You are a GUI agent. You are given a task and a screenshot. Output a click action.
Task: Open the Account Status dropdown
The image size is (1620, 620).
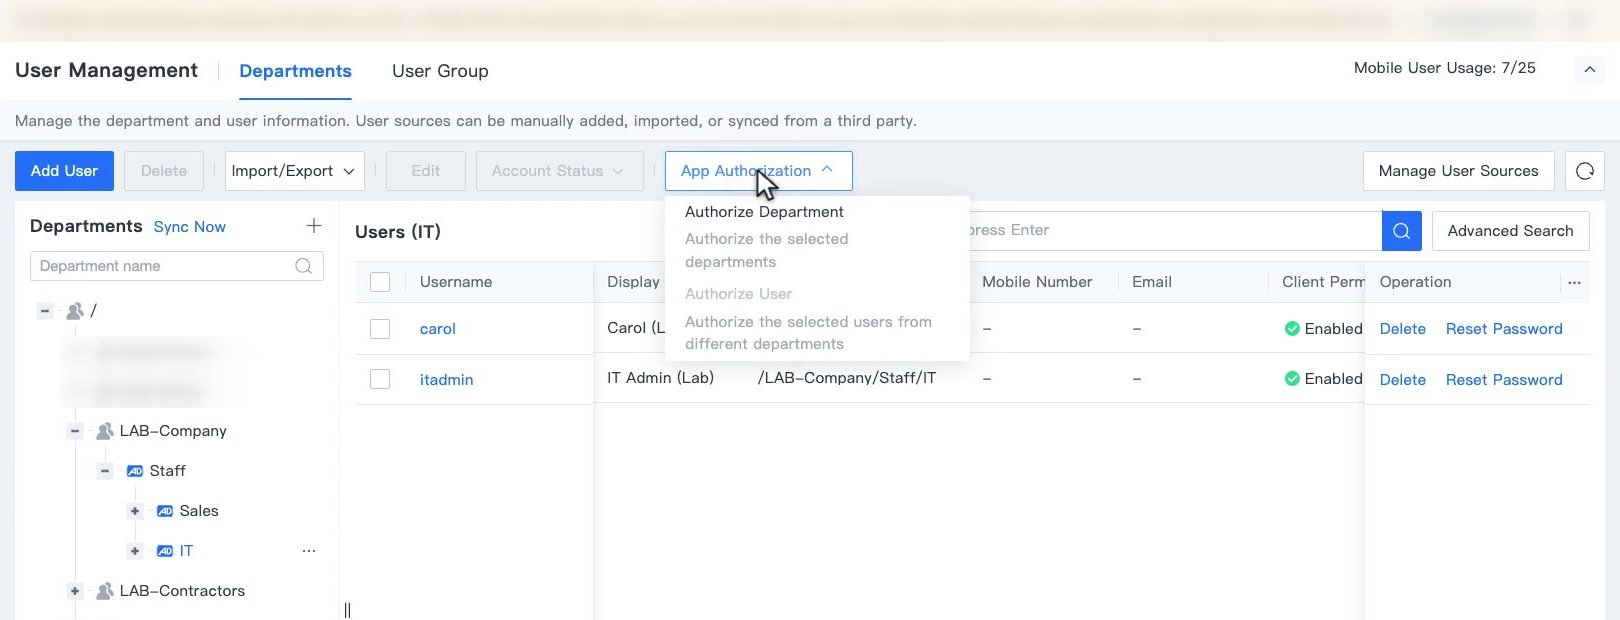[x=559, y=171]
